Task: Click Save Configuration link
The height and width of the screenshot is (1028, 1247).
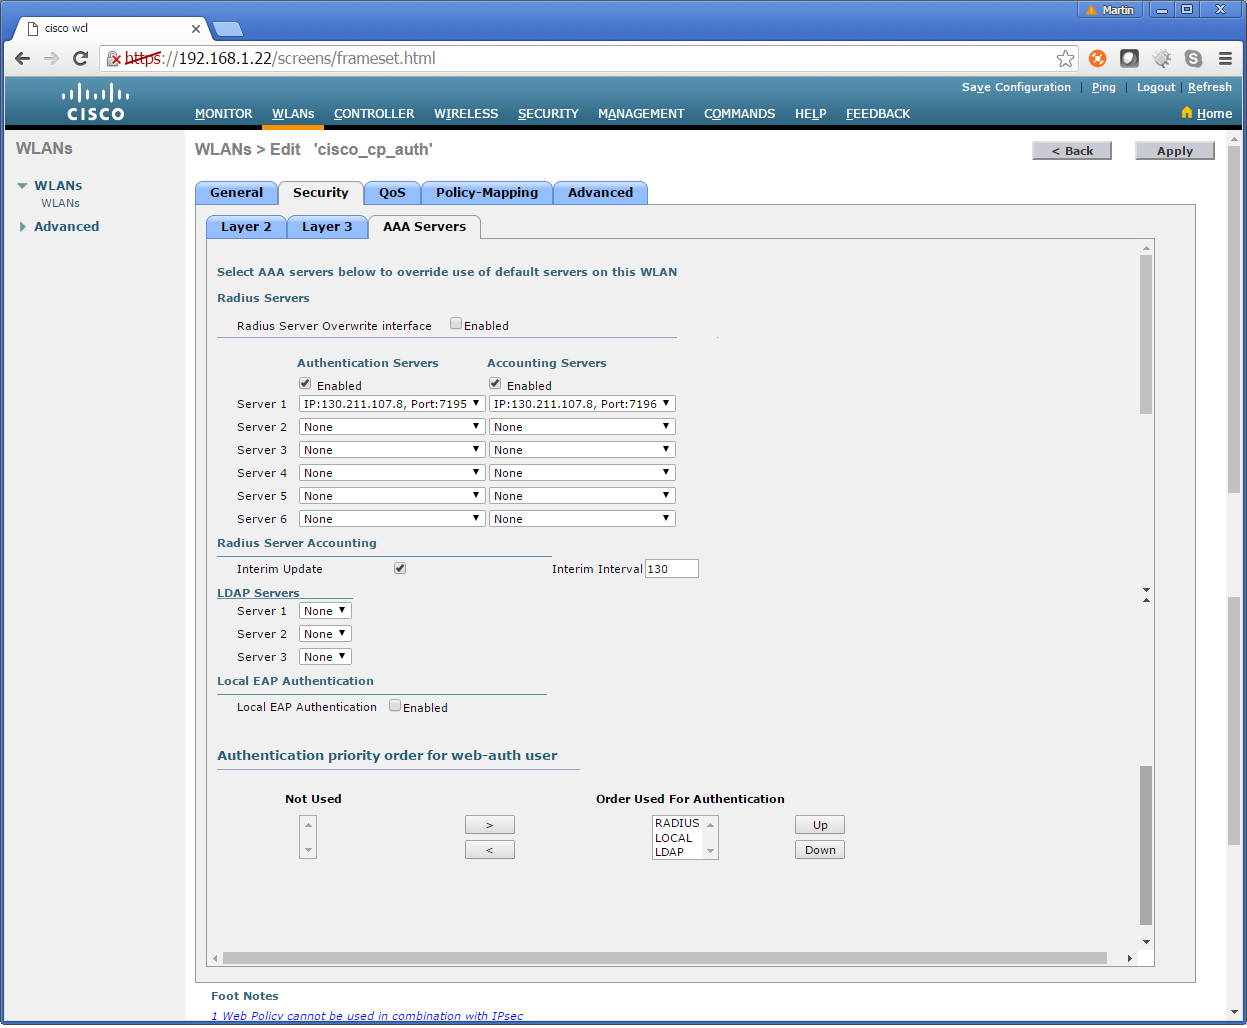Action: 1016,87
